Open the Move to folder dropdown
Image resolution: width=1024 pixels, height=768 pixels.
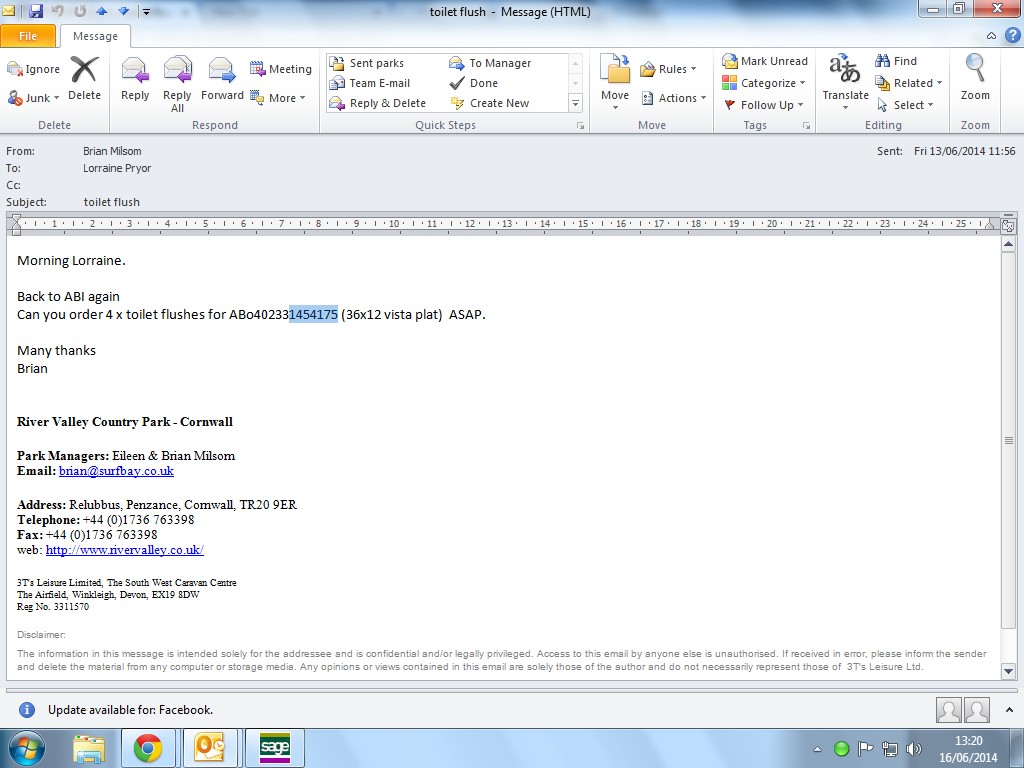pos(615,83)
